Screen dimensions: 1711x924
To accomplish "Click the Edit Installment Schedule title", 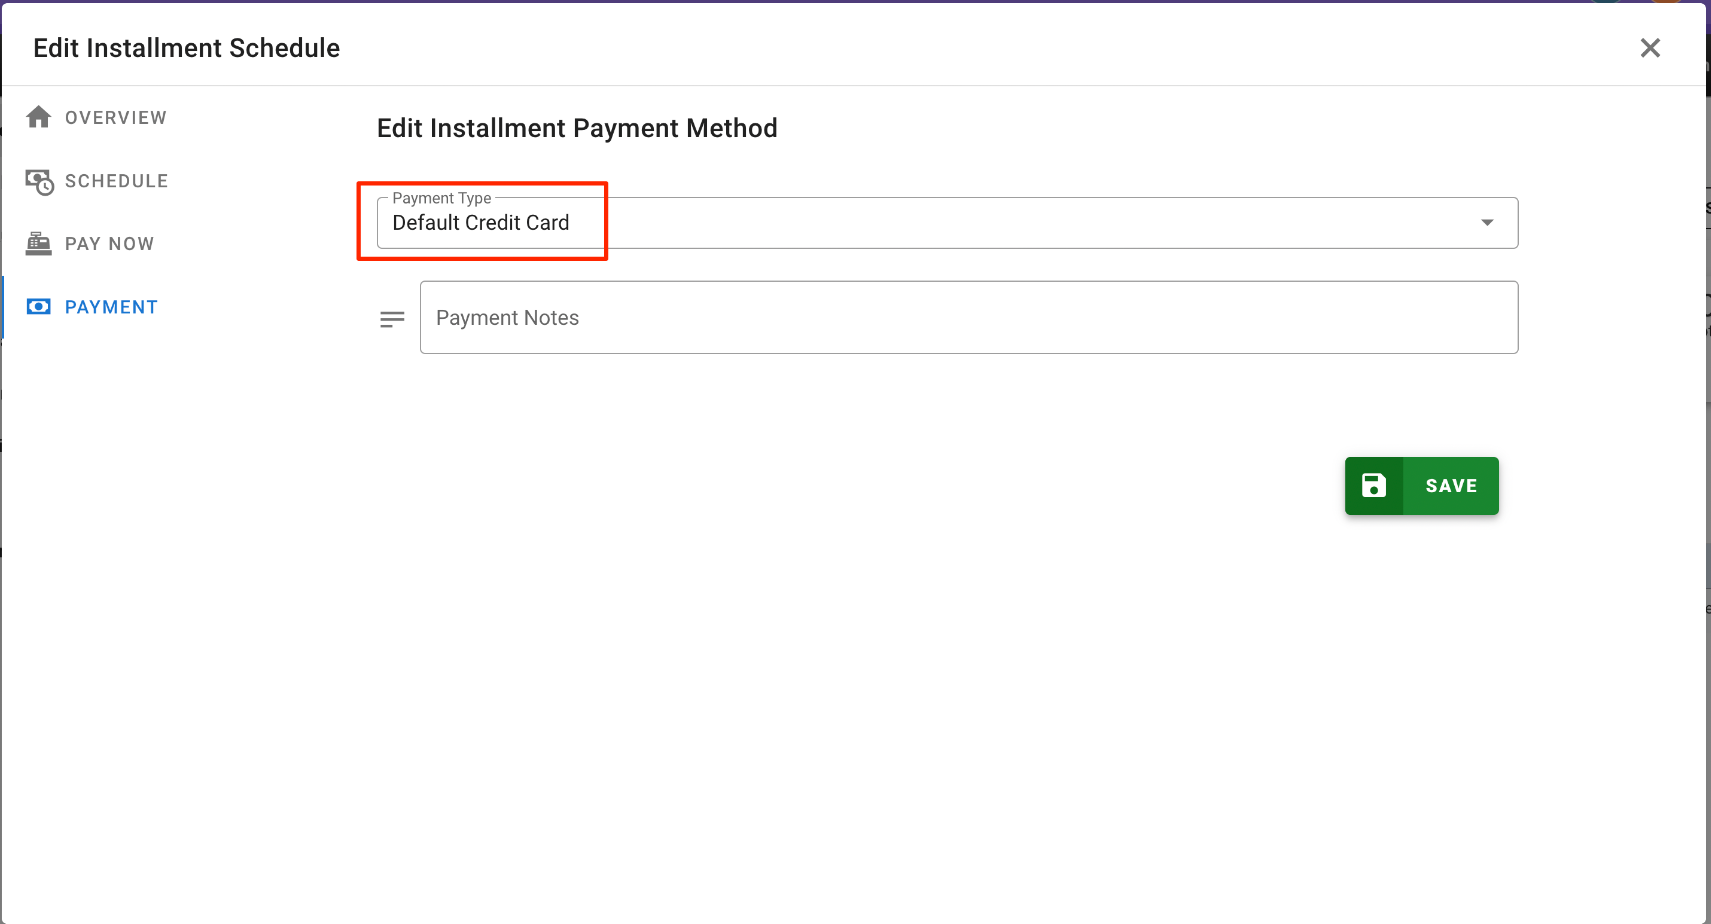I will [x=187, y=48].
